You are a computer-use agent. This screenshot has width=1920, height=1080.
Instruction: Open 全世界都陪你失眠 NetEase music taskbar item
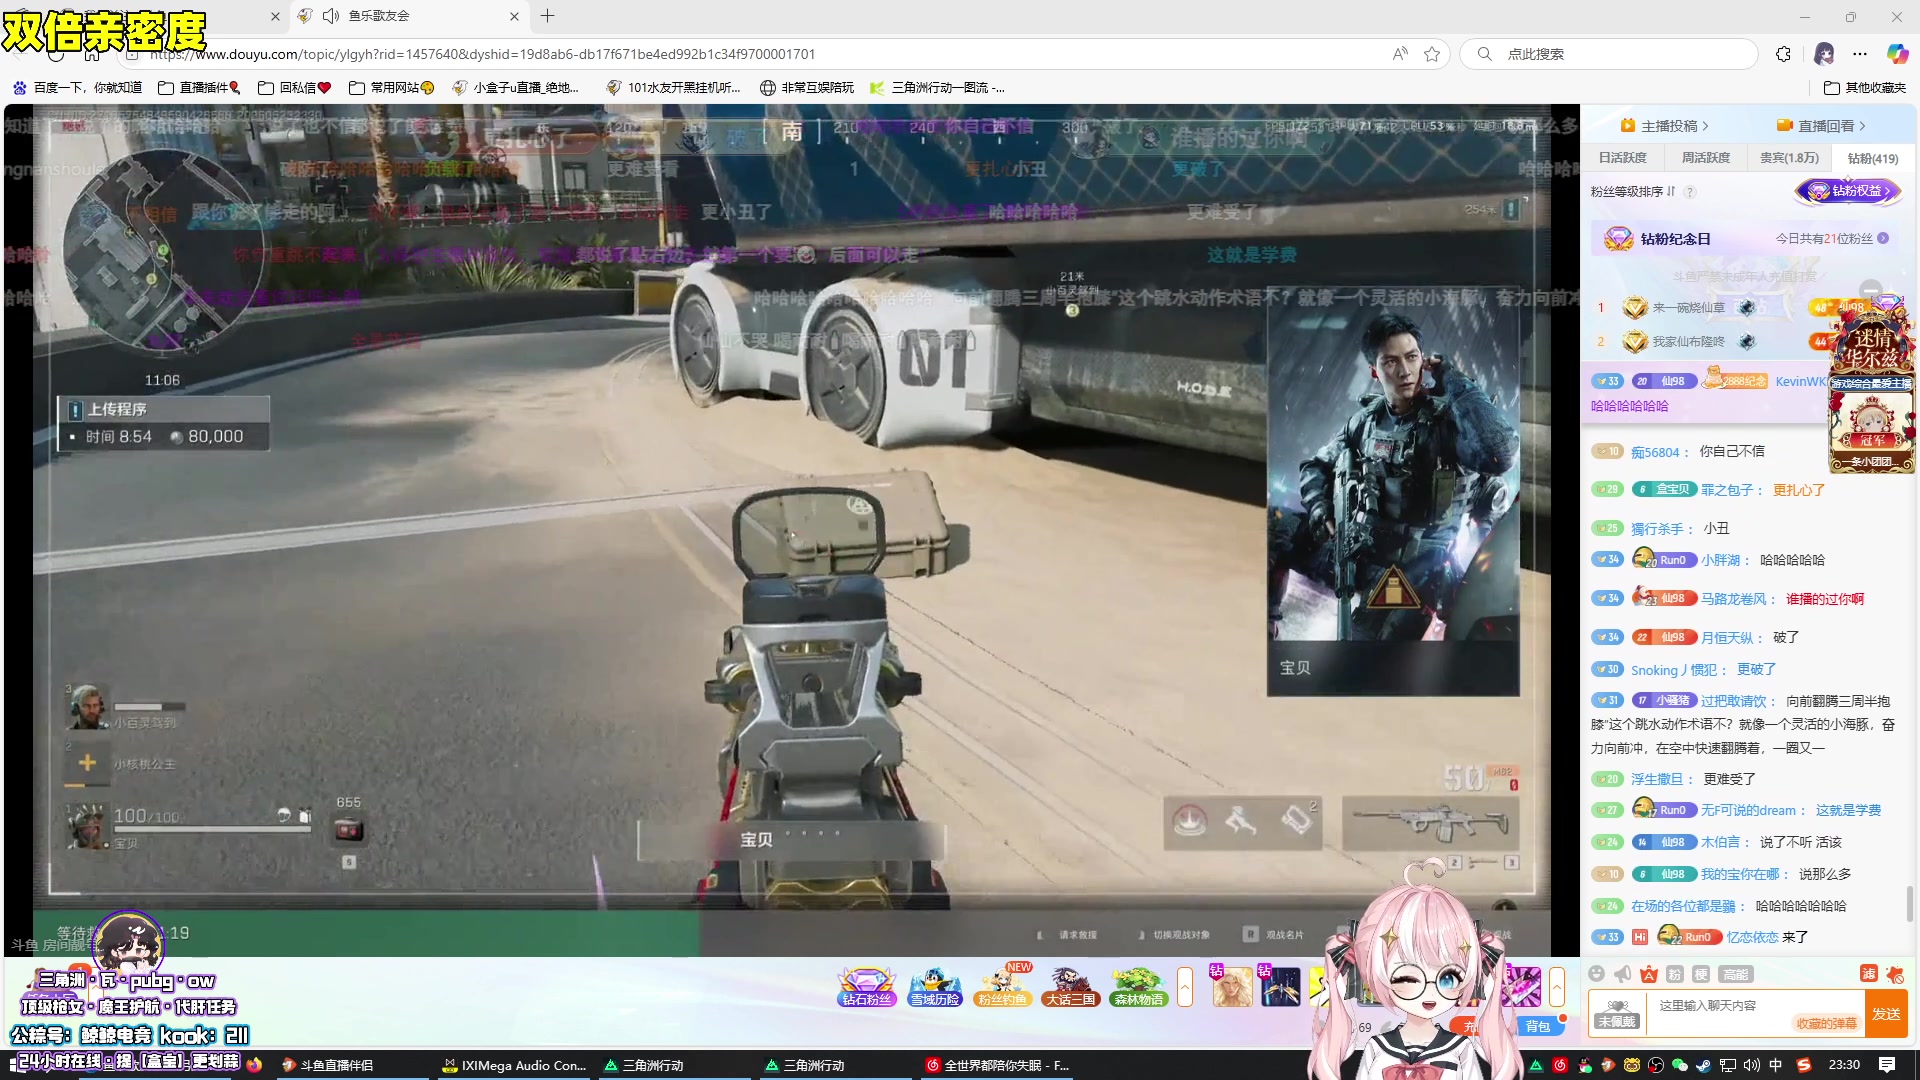click(x=998, y=1065)
